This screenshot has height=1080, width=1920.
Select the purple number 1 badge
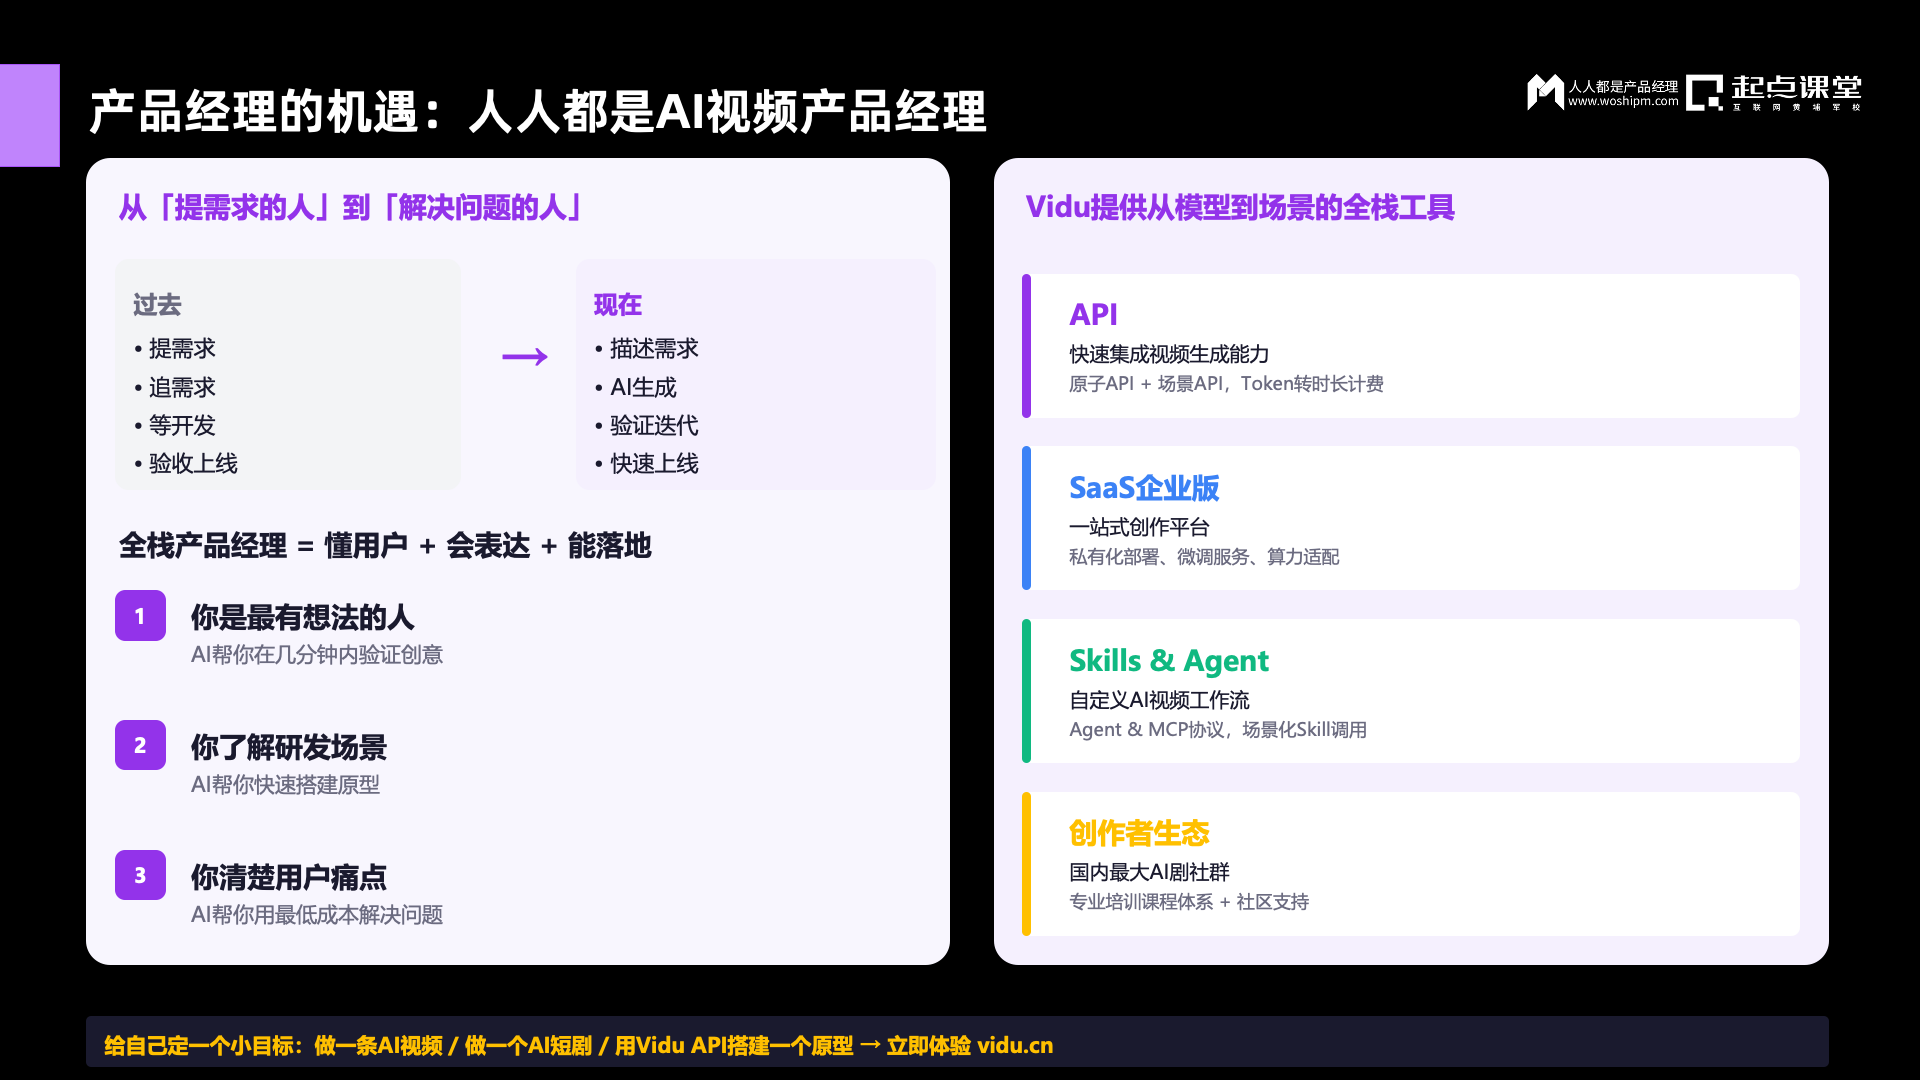pos(140,616)
